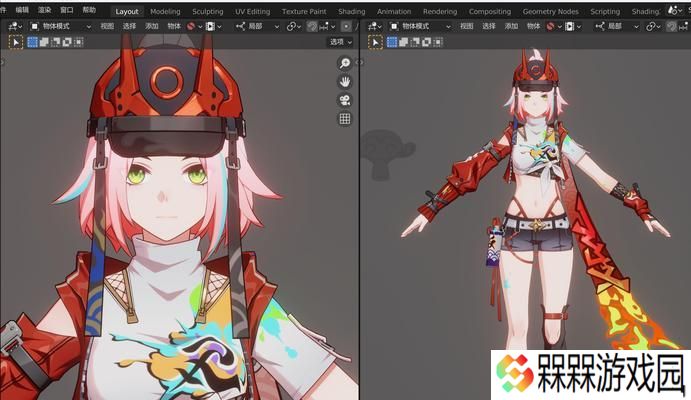Open 视图 menu in left viewport
Viewport: 691px width, 400px height.
(x=107, y=26)
